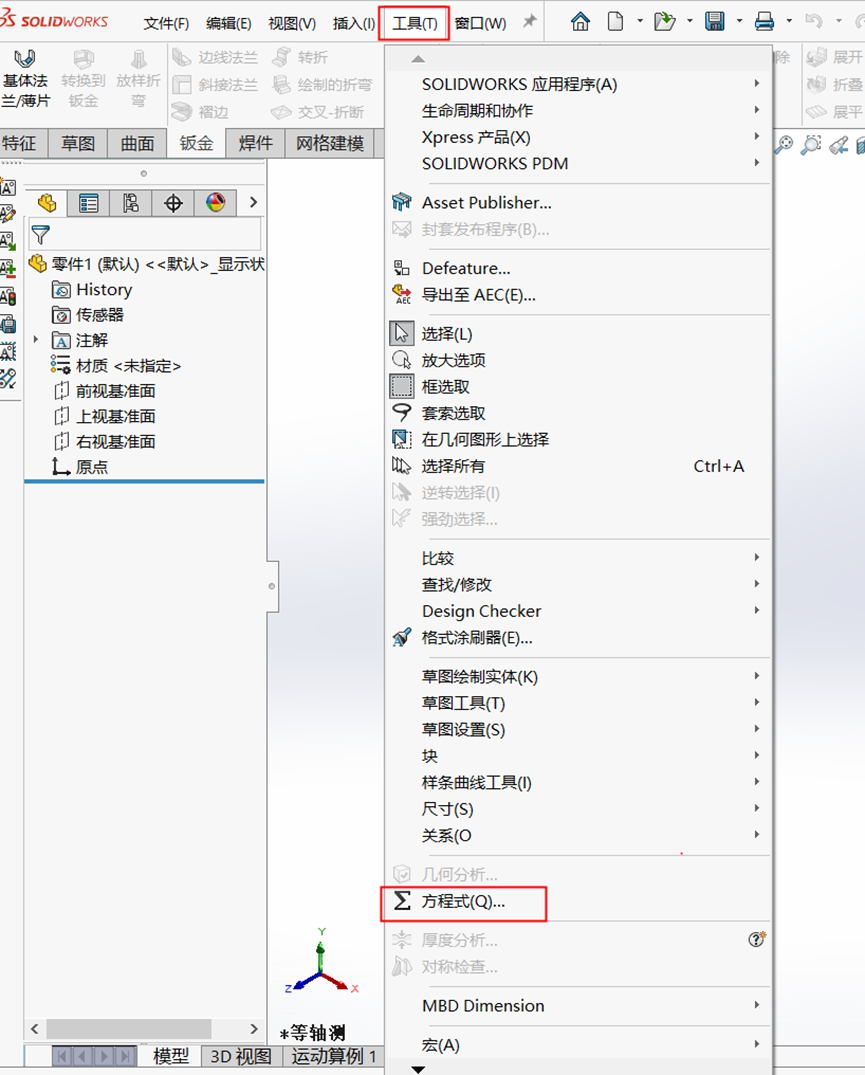Expand the 注解 node arrow

[36, 339]
